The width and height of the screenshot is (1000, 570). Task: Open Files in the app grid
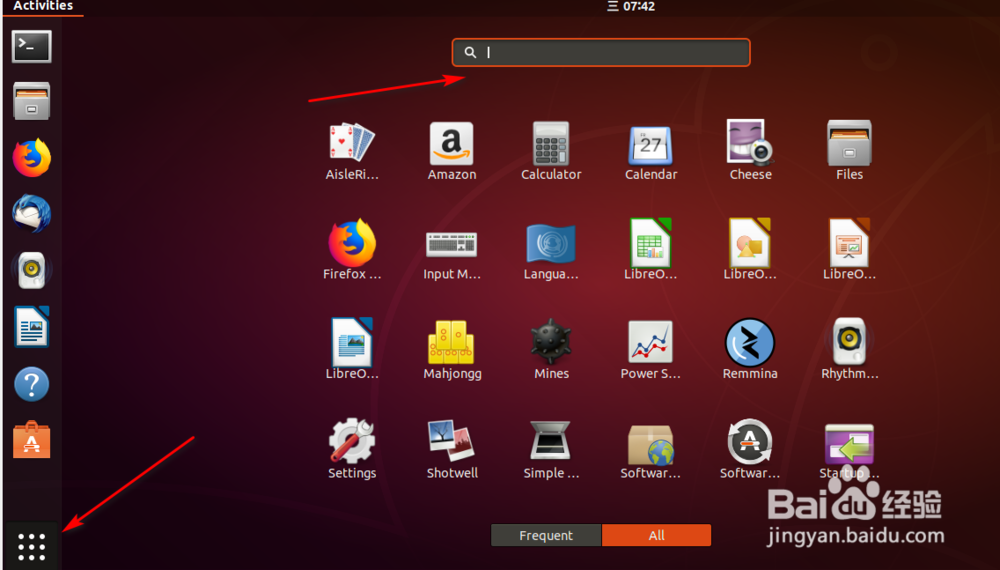click(x=849, y=151)
